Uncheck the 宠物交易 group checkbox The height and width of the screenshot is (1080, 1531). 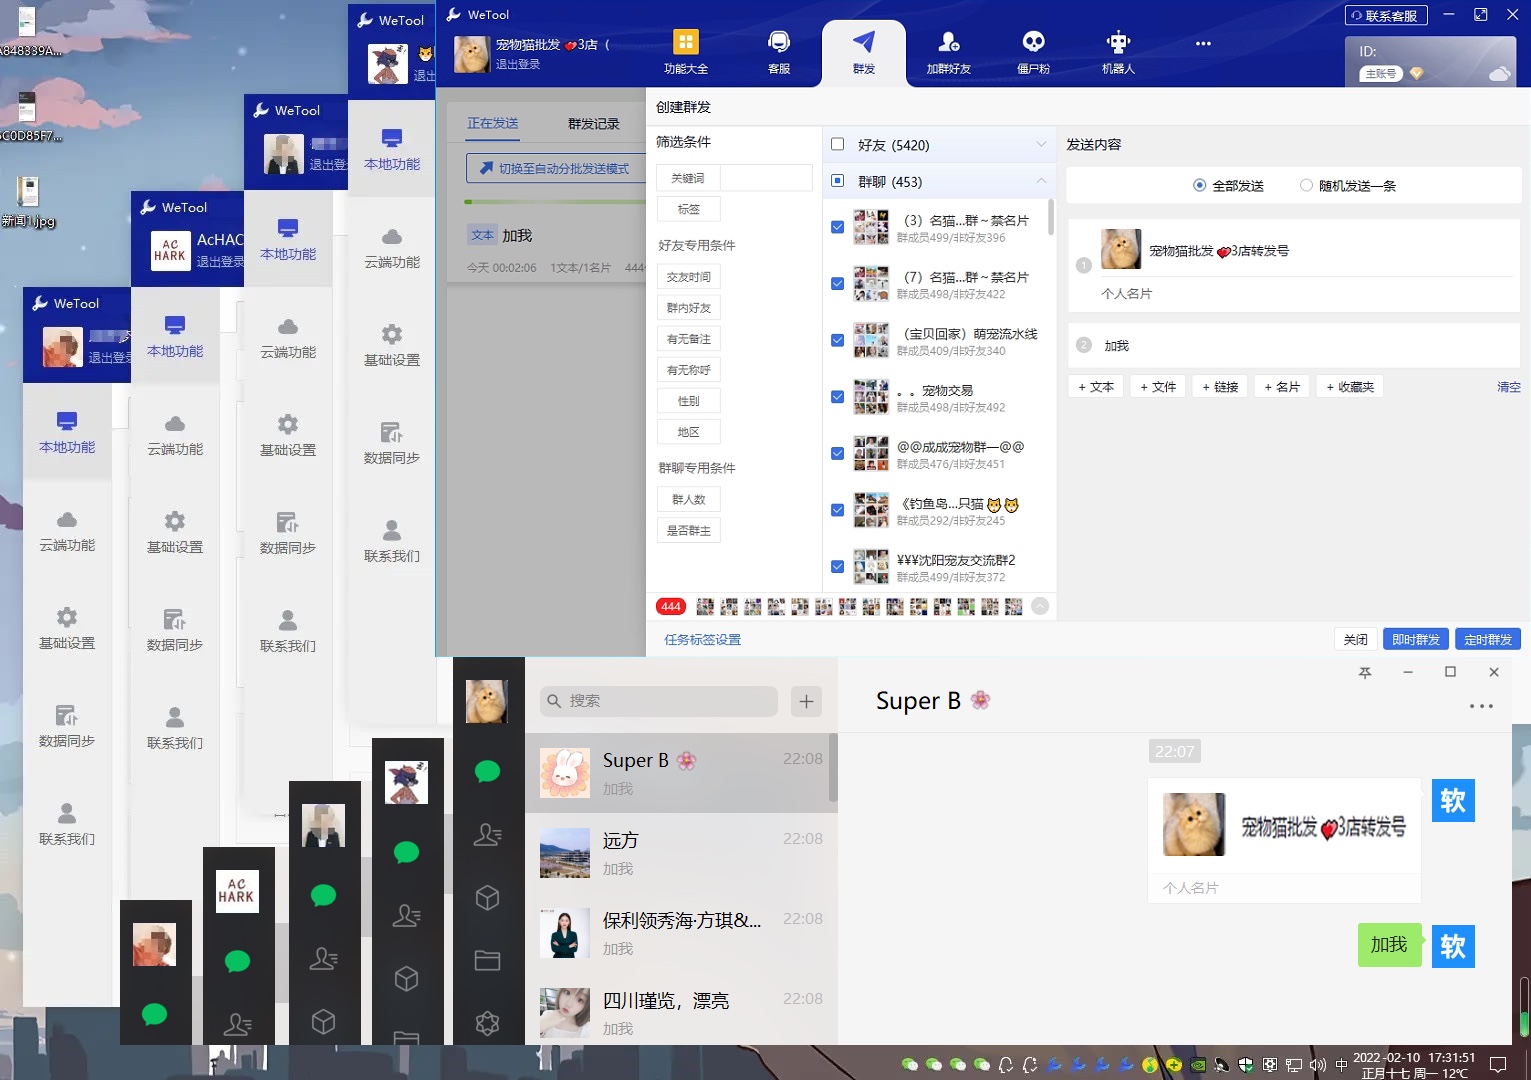(838, 397)
